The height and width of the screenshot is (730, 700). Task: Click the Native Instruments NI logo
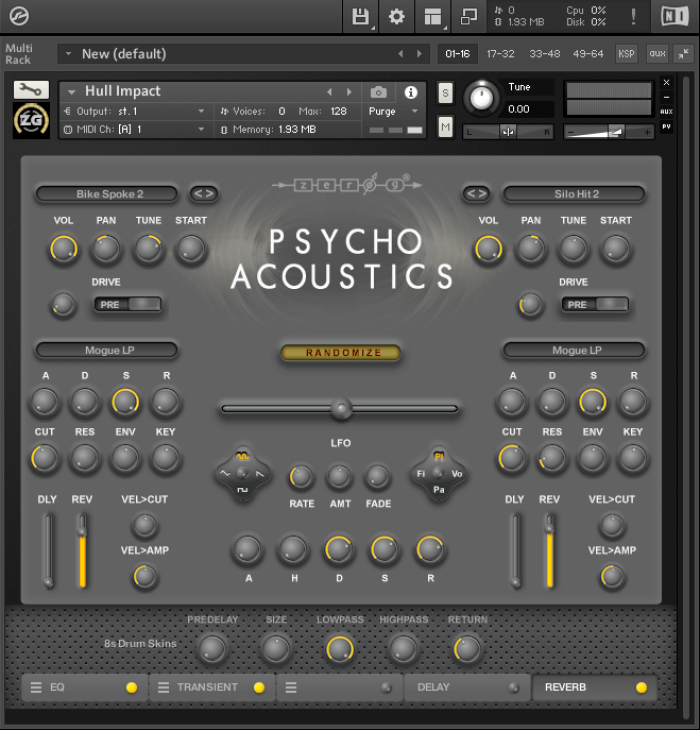[x=675, y=16]
